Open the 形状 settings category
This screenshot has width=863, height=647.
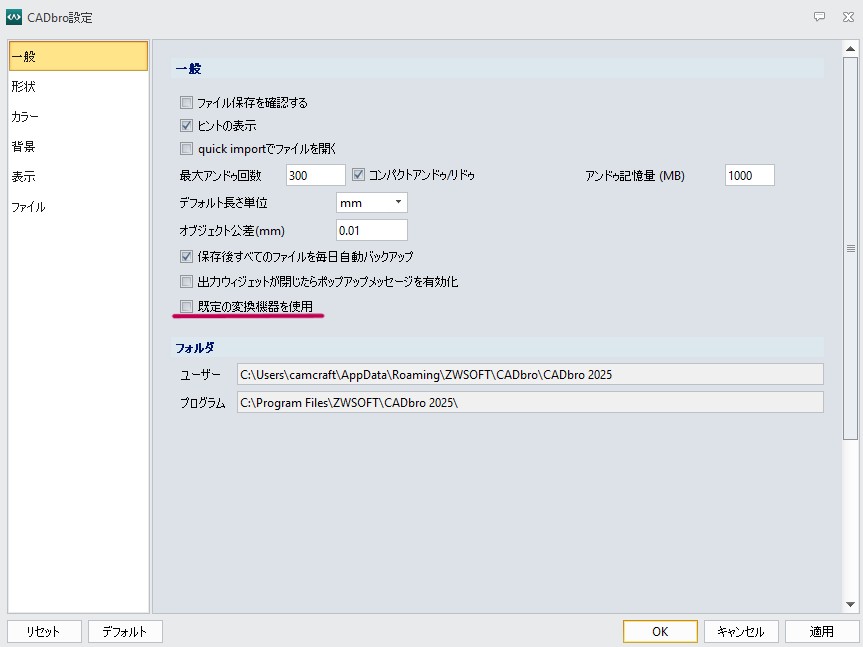click(78, 86)
